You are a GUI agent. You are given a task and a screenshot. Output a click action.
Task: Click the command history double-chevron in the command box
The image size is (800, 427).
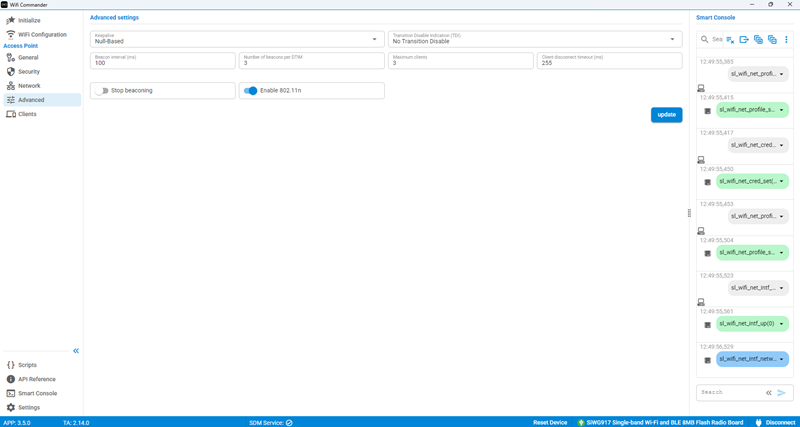click(768, 393)
